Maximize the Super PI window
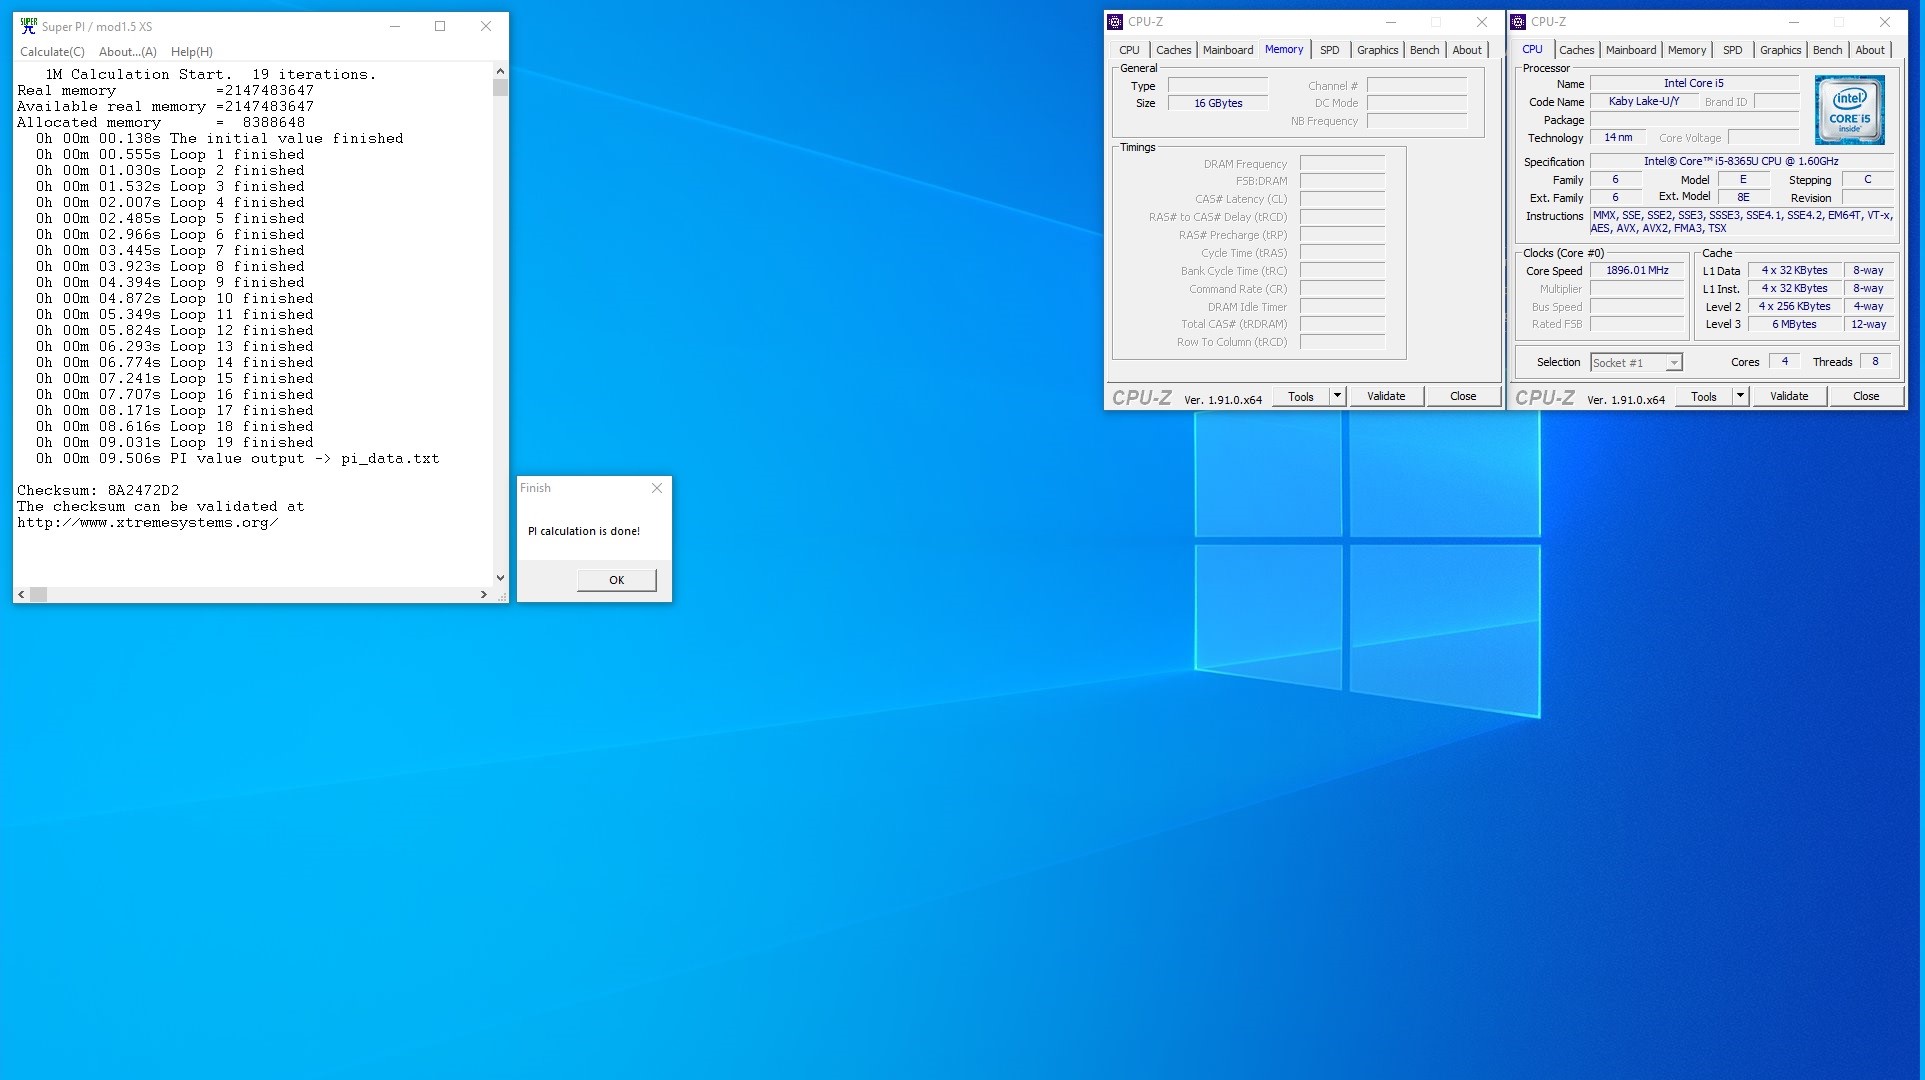 (440, 26)
